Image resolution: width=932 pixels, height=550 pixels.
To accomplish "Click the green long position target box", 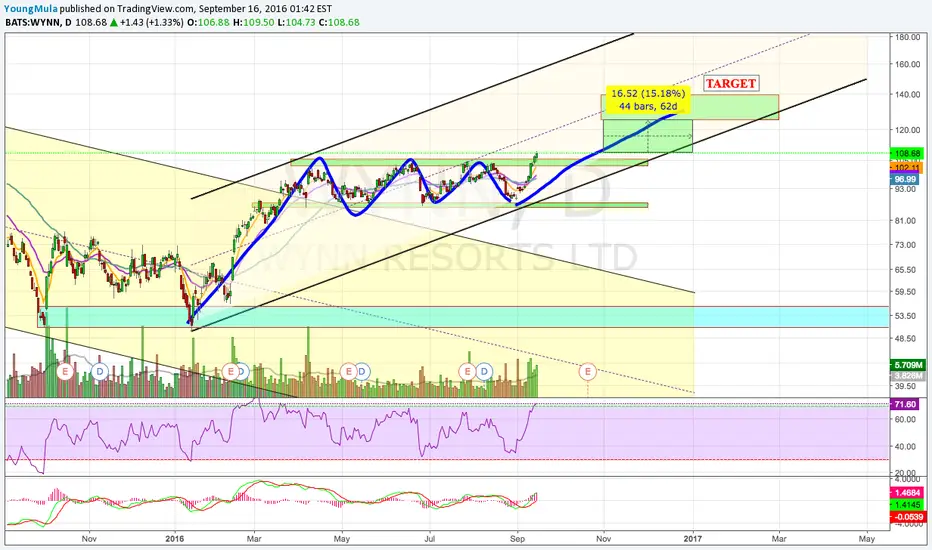I will (647, 136).
